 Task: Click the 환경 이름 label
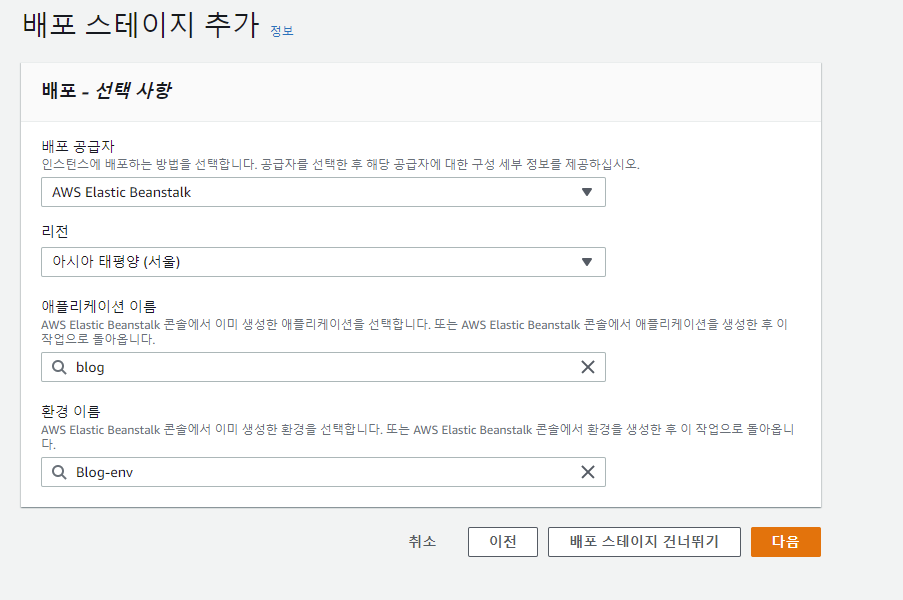click(x=71, y=411)
